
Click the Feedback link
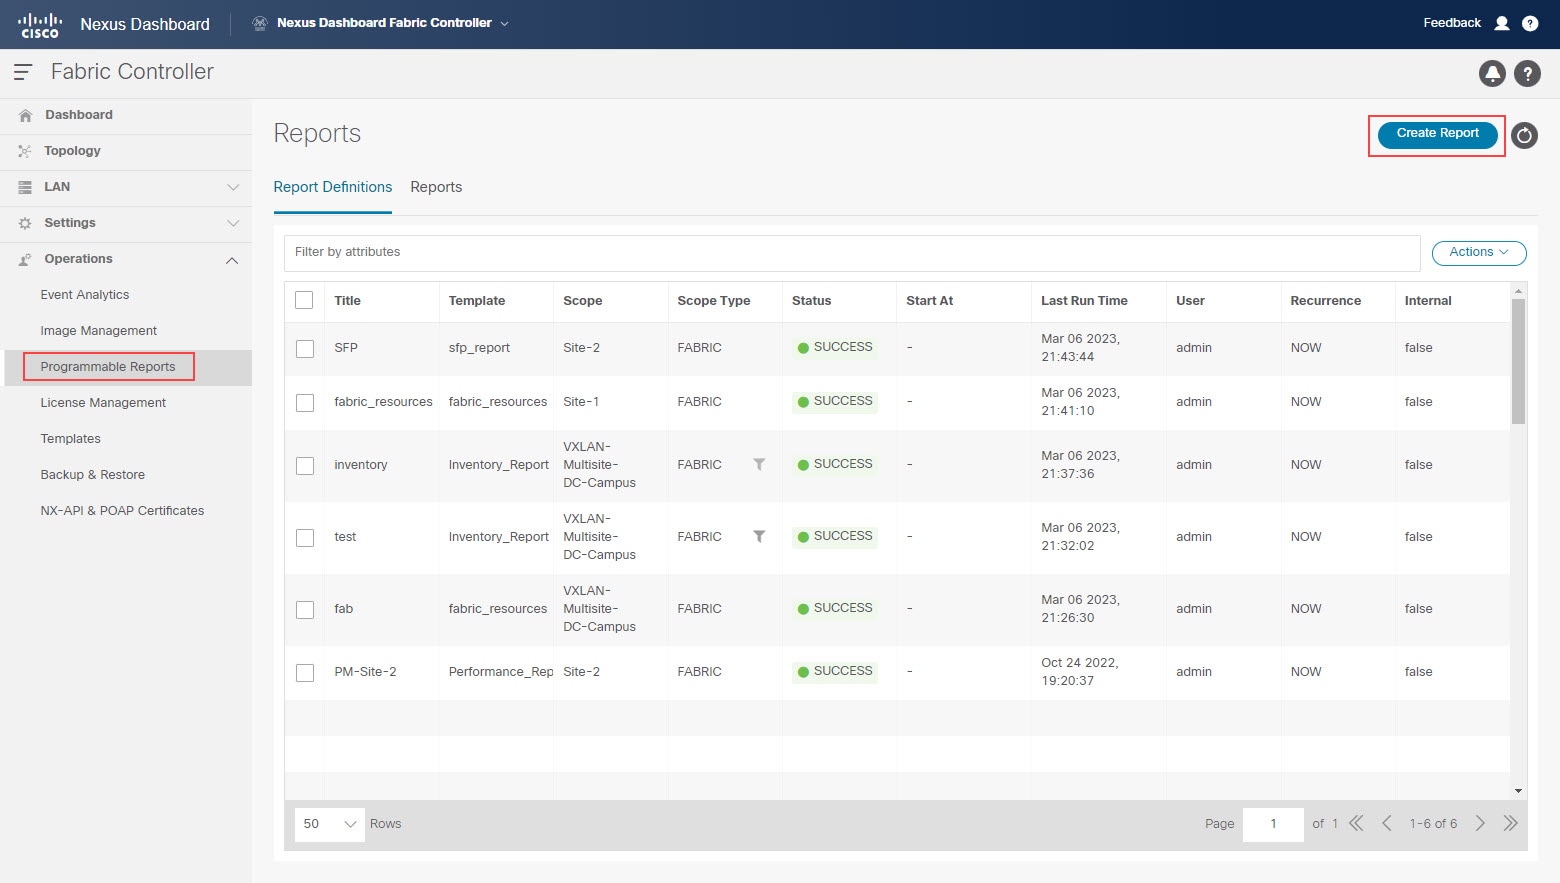[1451, 23]
